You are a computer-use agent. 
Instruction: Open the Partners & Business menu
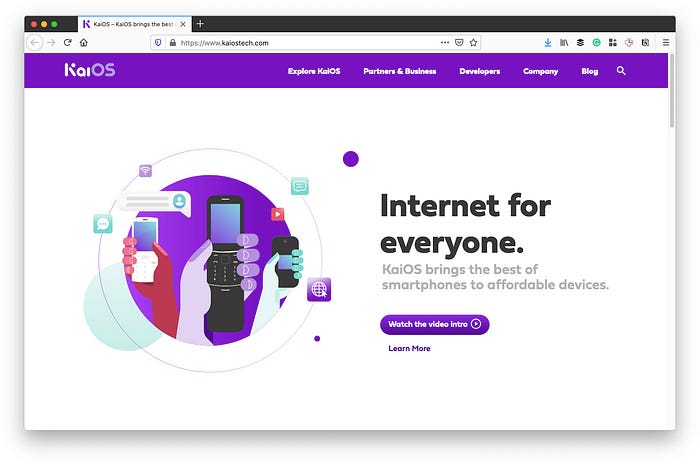click(x=400, y=71)
